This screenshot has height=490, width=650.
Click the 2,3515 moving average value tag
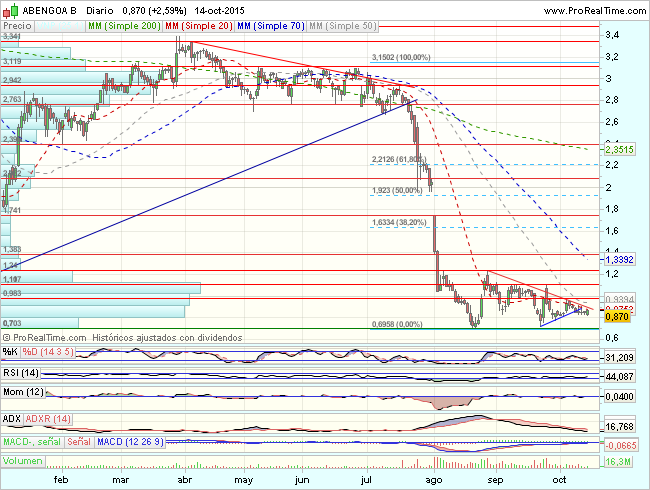620,149
